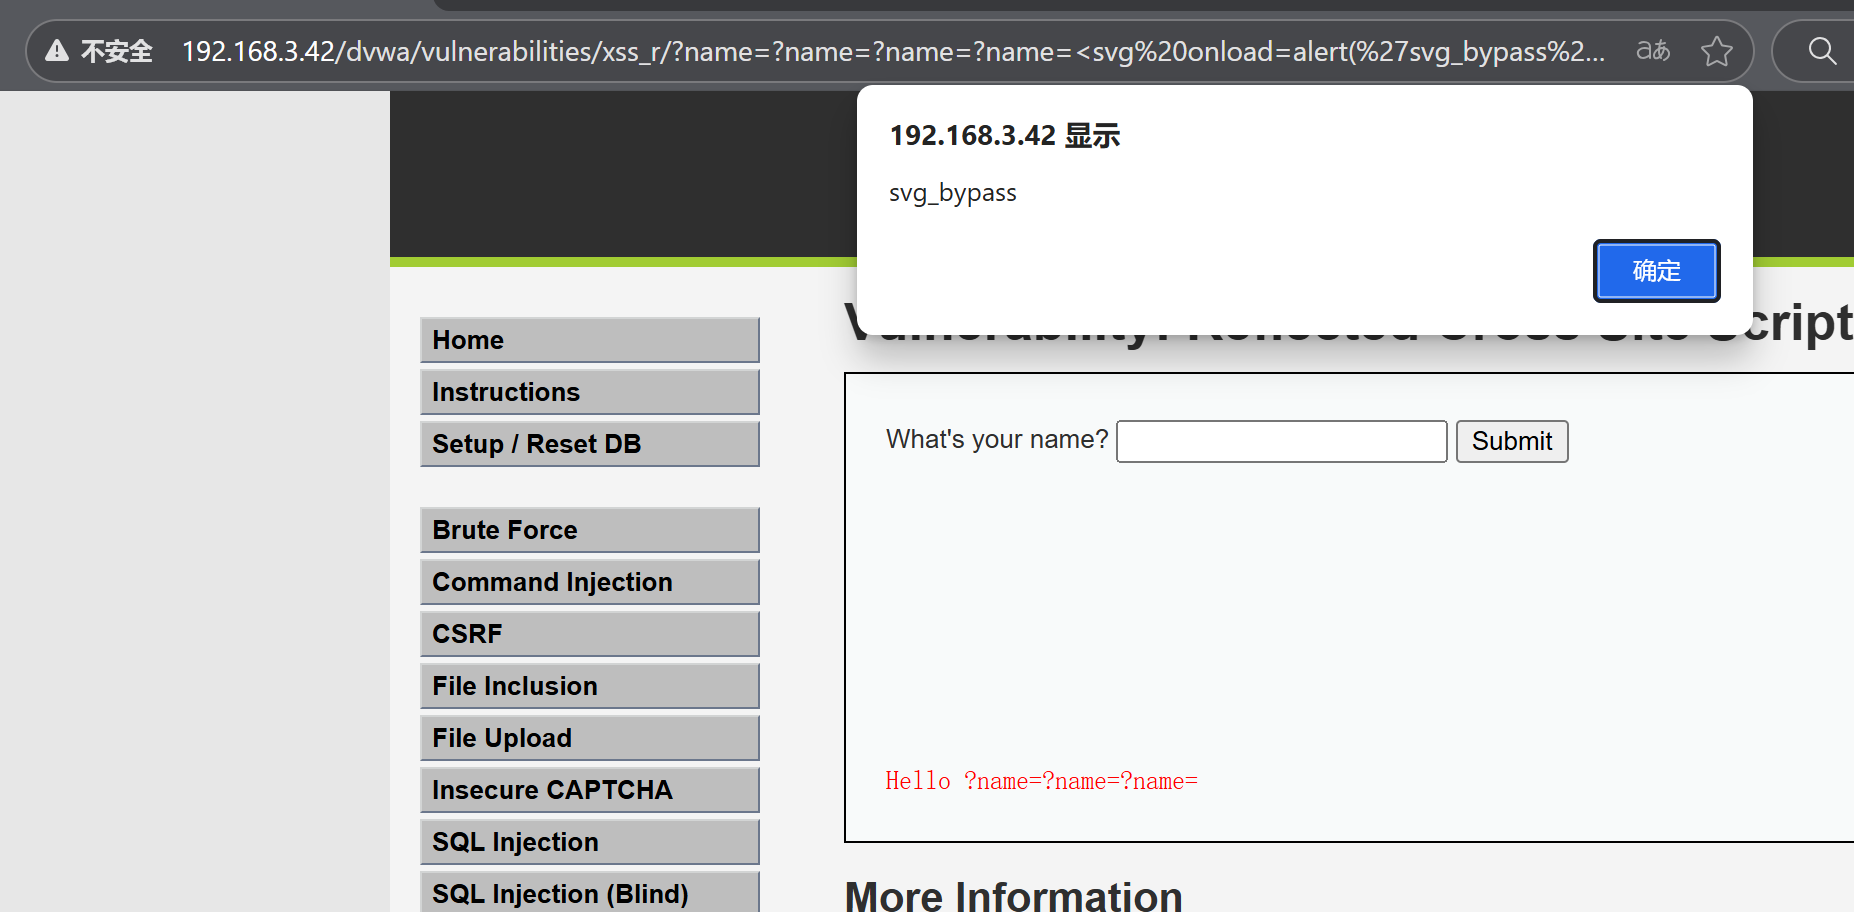Go to Setup / Reset DB
The height and width of the screenshot is (912, 1854).
pos(590,444)
